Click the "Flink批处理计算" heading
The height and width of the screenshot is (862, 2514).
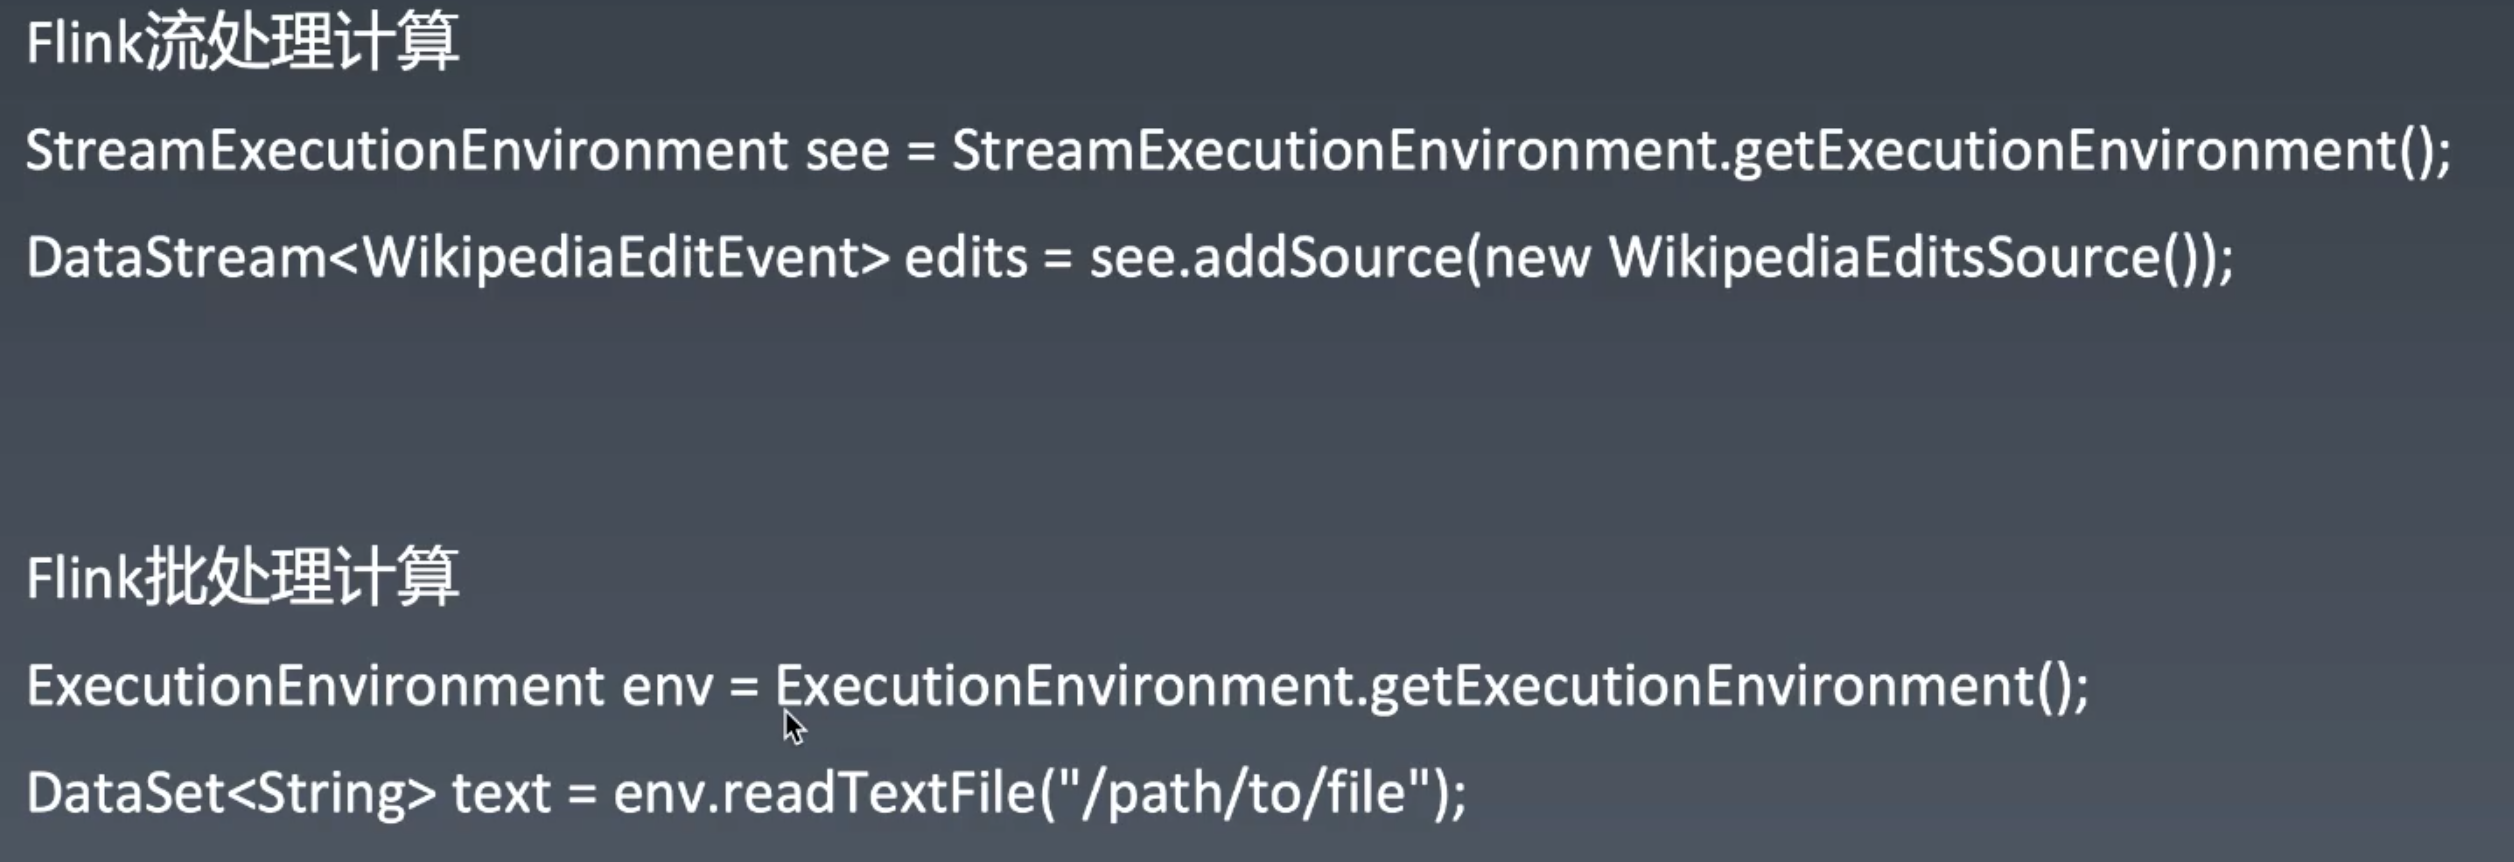coord(242,579)
